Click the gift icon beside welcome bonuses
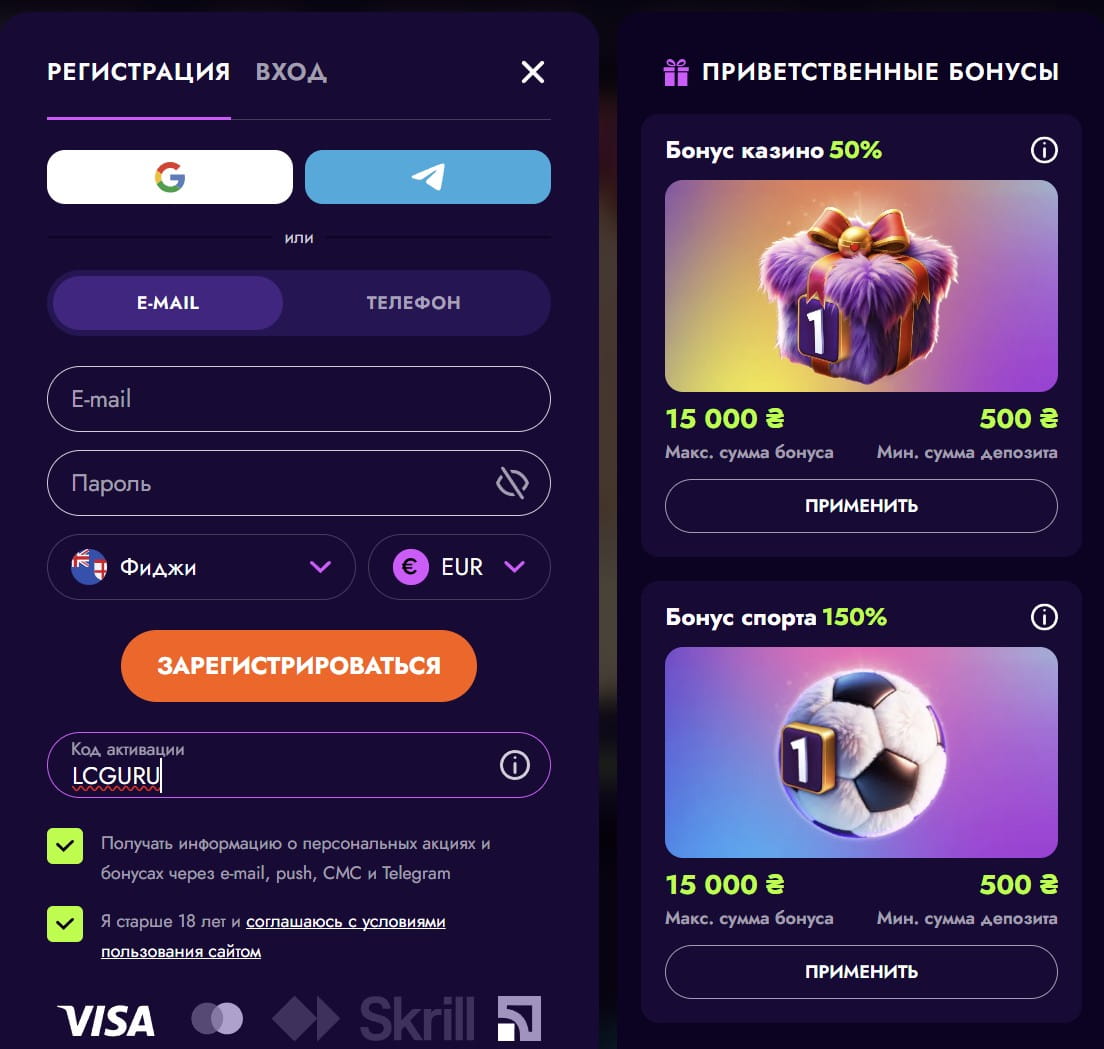 (x=676, y=72)
